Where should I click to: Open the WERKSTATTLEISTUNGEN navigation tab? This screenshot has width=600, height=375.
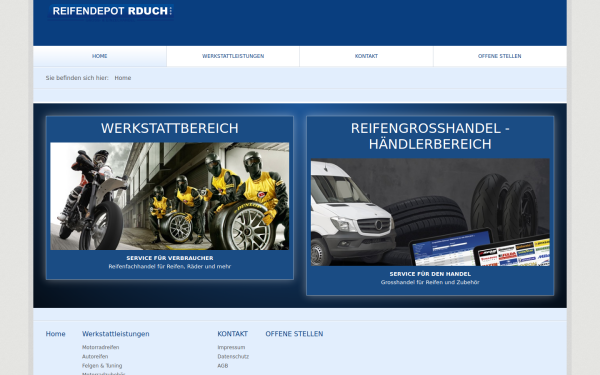(x=233, y=56)
